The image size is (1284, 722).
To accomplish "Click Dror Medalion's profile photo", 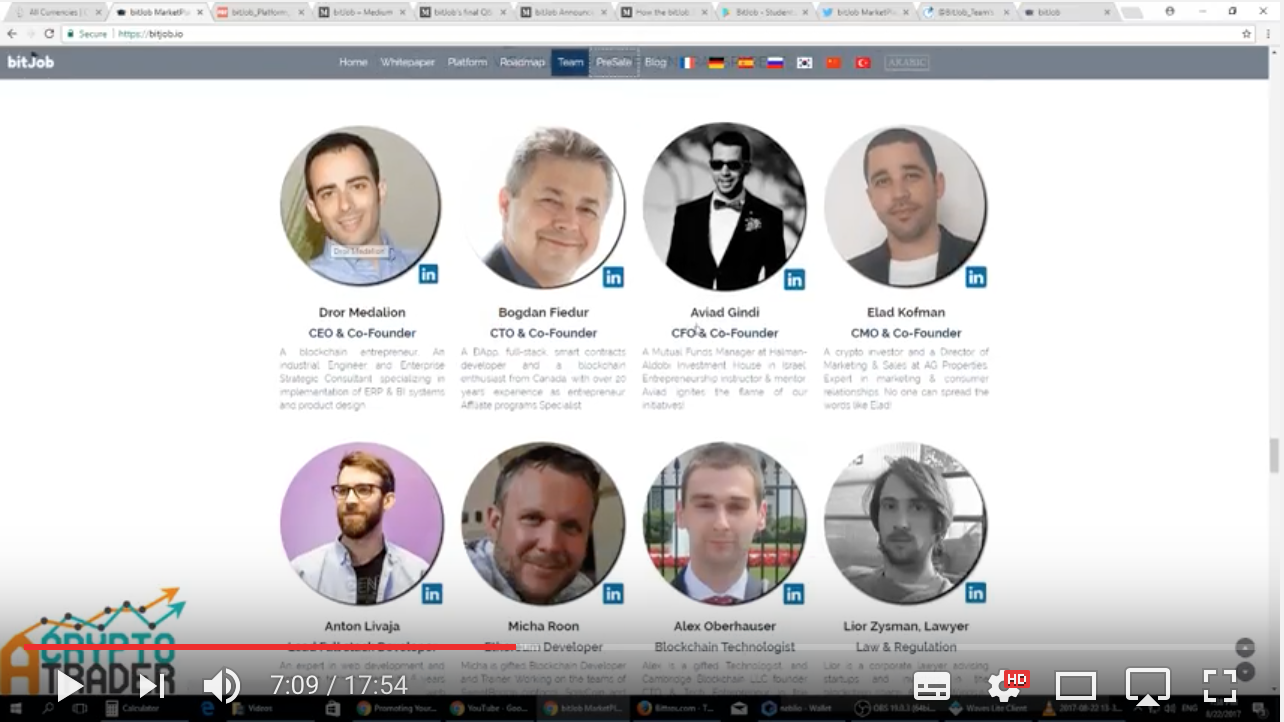I will coord(360,206).
